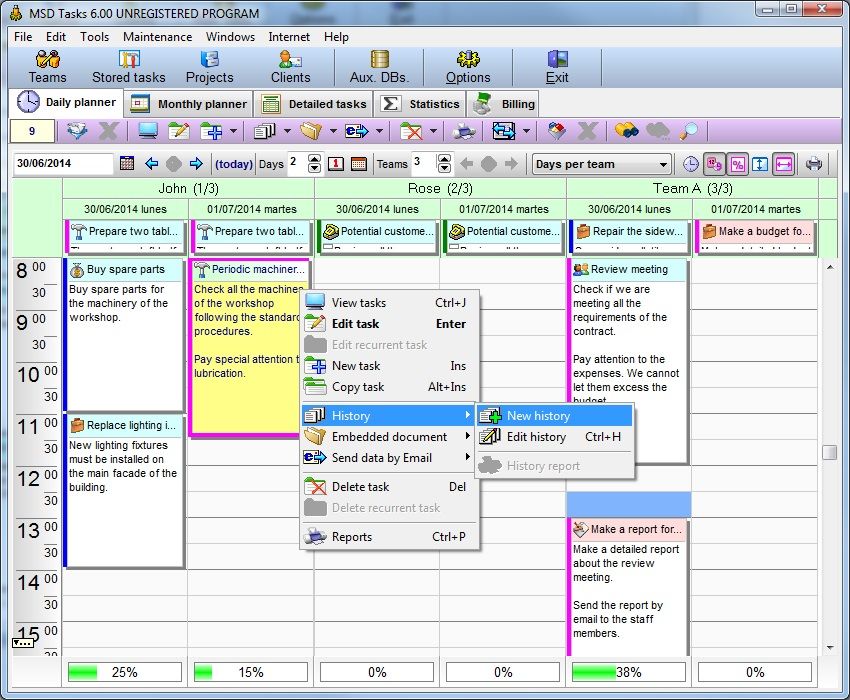Decrease the Teams value with down arrow
850x700 pixels.
tap(444, 168)
